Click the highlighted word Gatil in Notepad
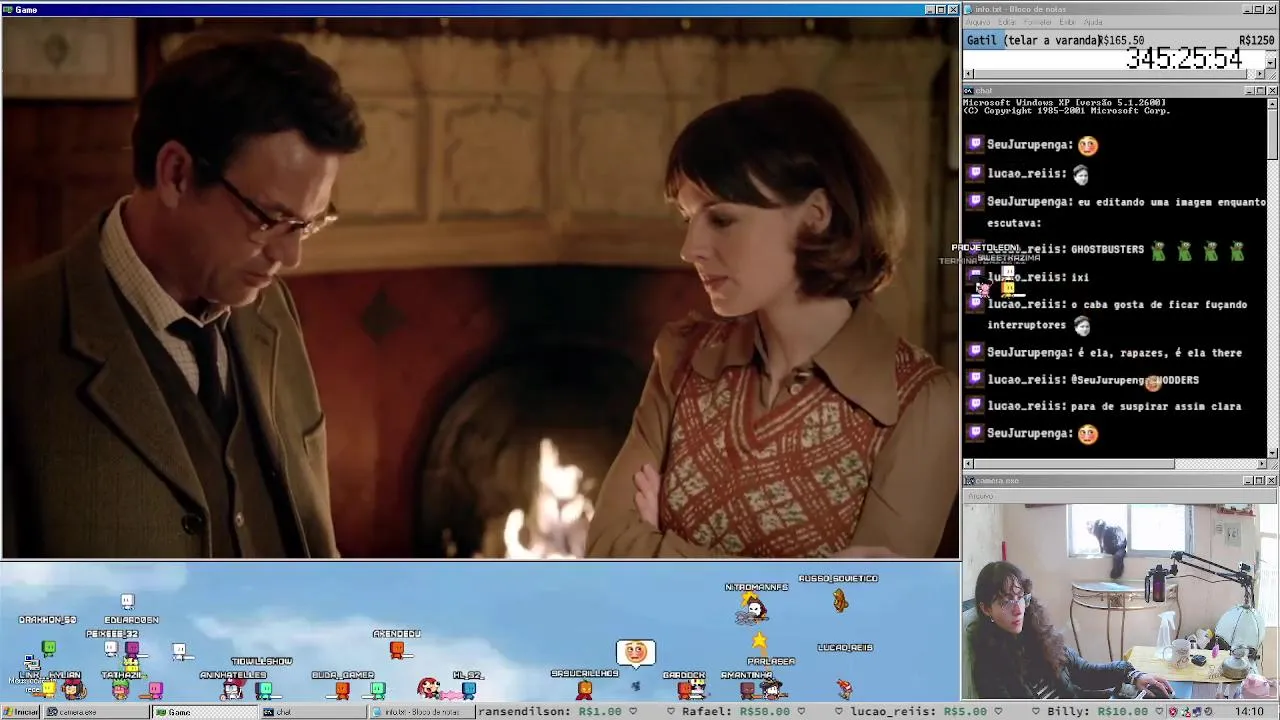Viewport: 1280px width, 720px height. (982, 40)
